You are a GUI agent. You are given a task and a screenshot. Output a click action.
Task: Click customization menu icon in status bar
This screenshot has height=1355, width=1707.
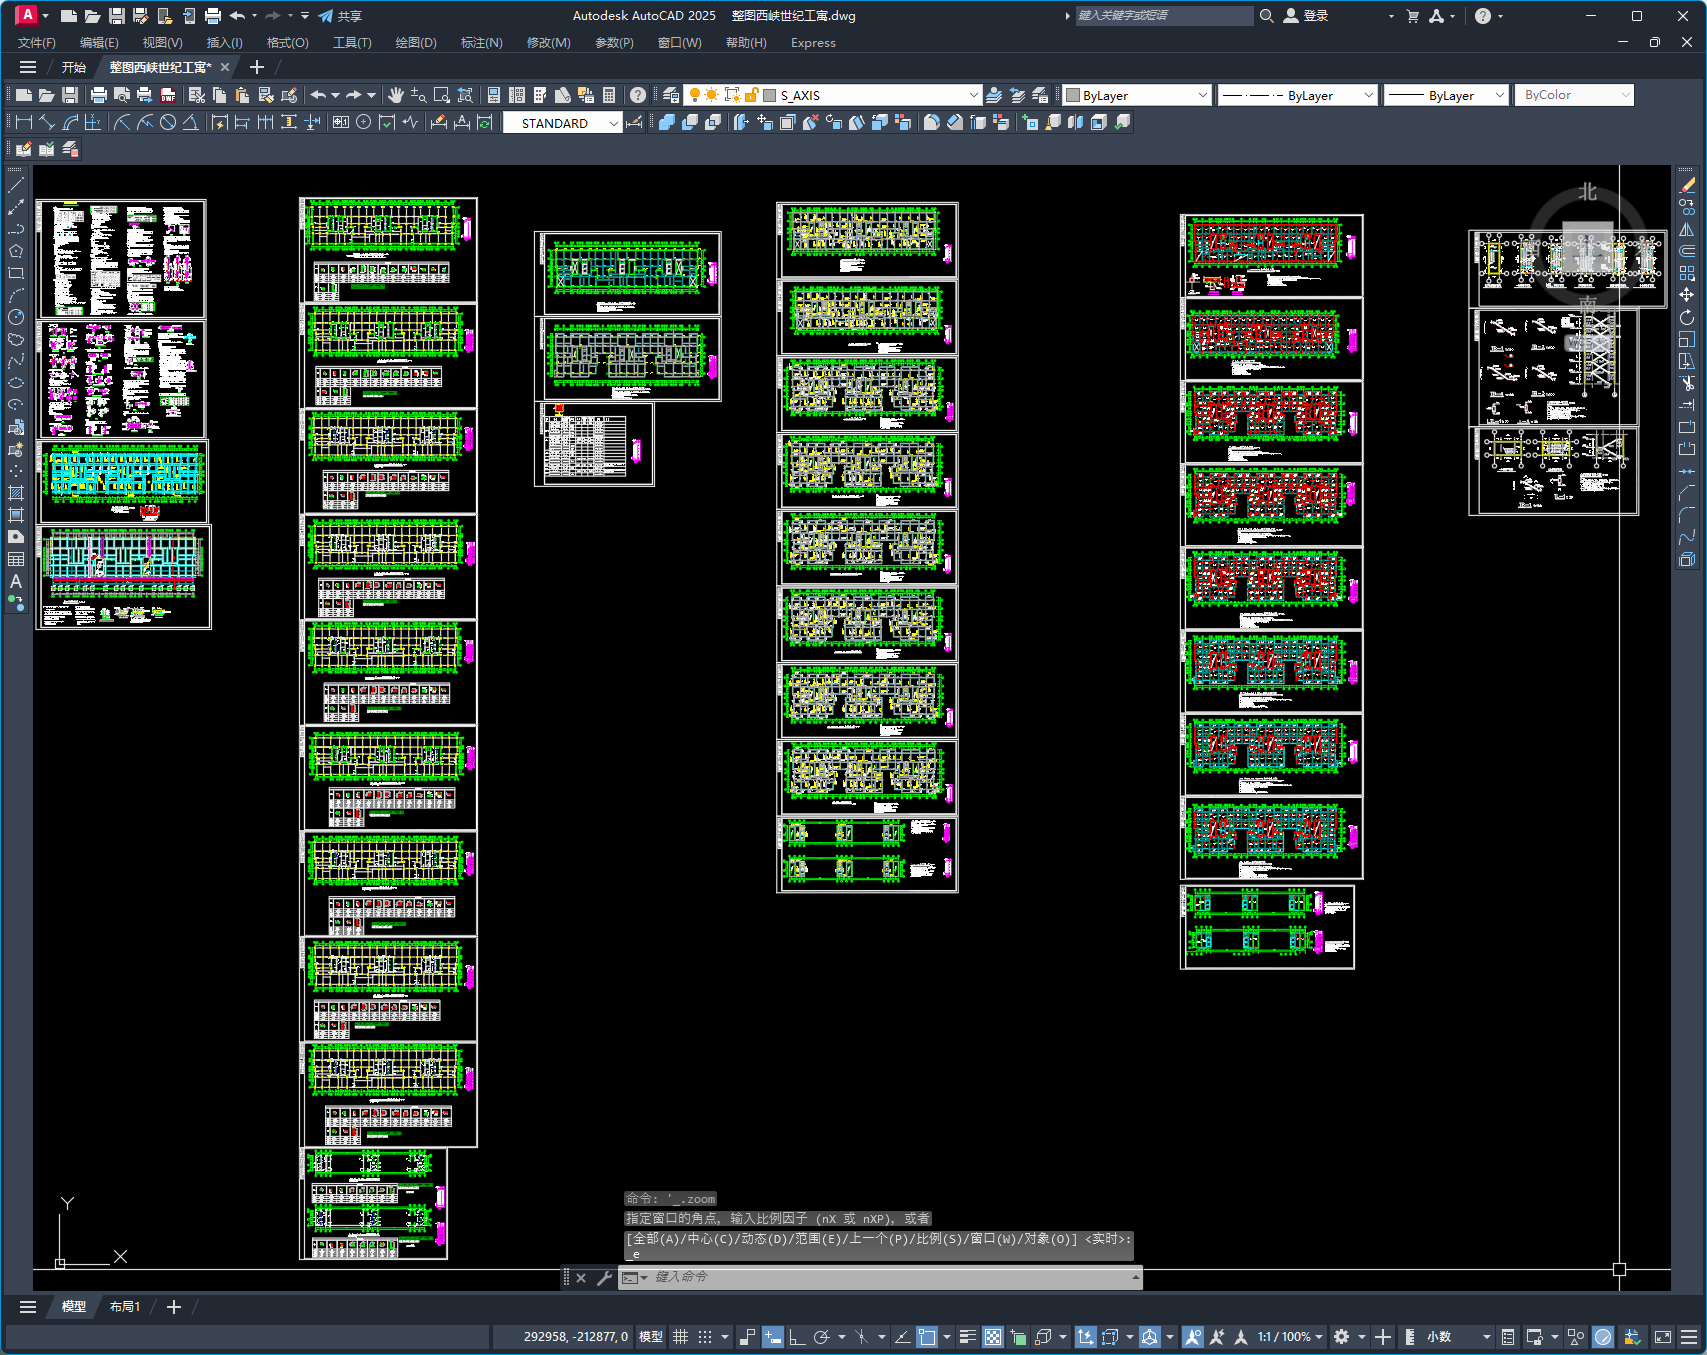point(1689,1337)
